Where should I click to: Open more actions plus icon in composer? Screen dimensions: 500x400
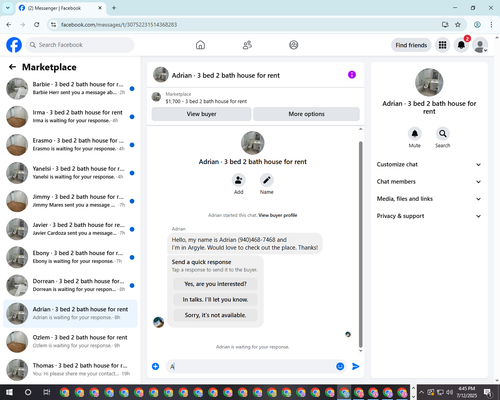point(155,366)
